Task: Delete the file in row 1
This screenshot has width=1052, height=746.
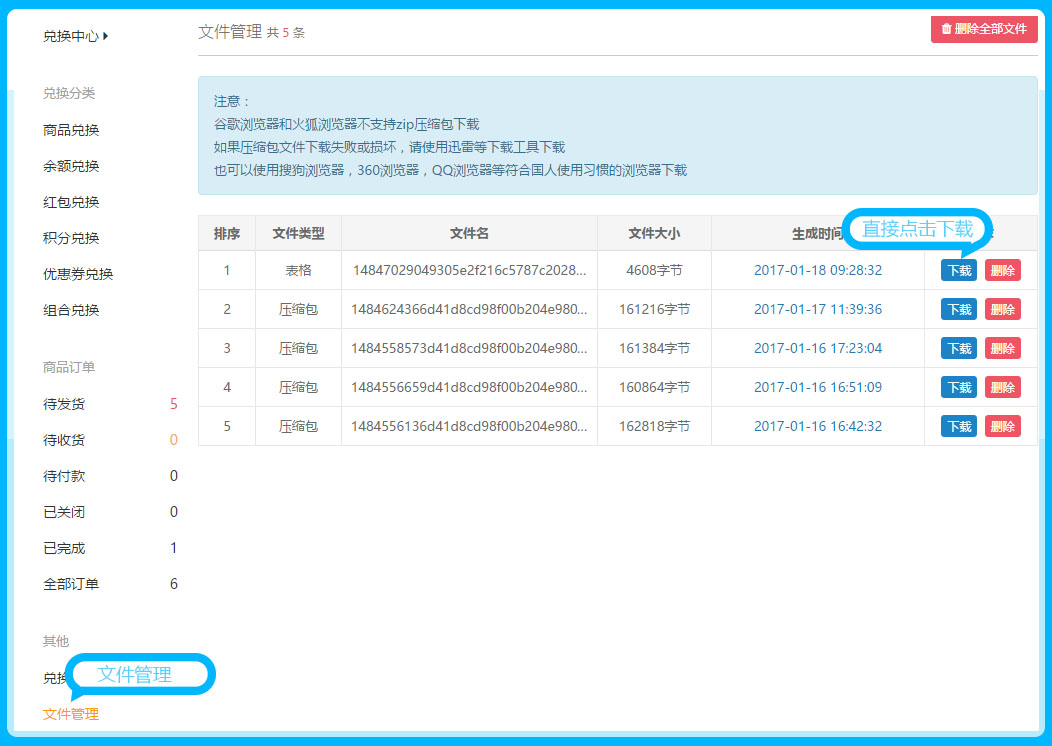Action: click(1002, 271)
